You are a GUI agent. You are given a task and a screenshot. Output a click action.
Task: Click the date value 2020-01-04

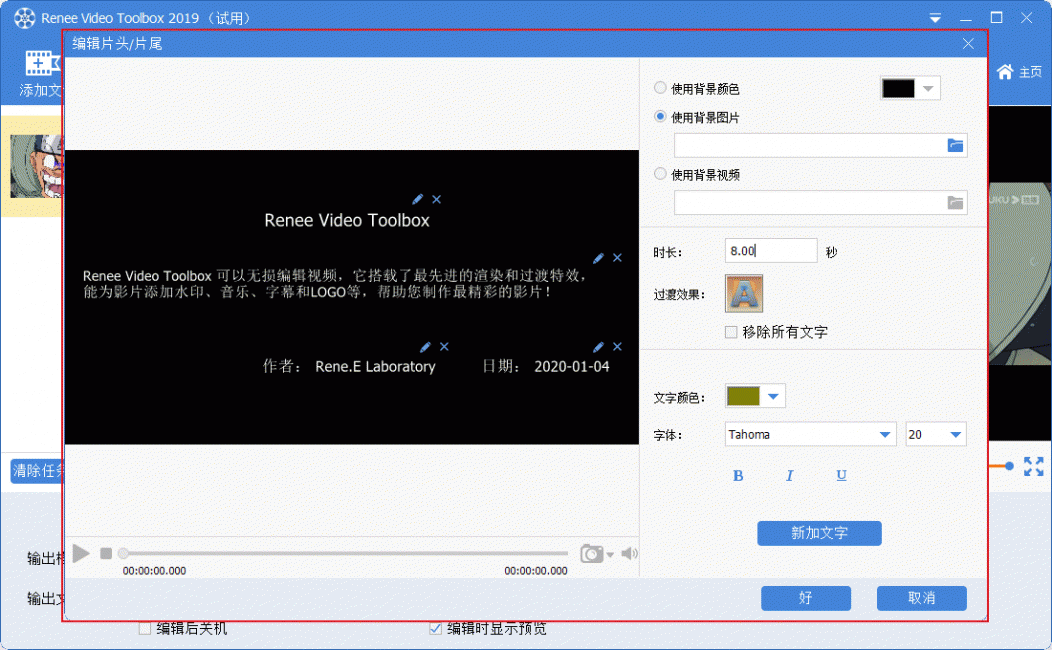click(572, 367)
